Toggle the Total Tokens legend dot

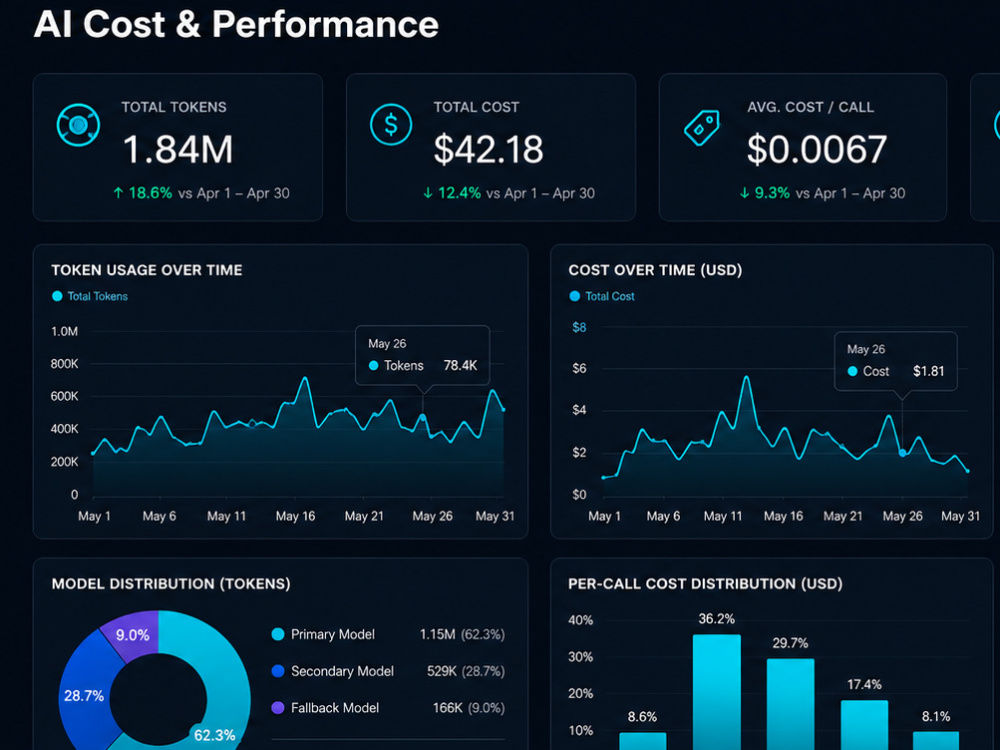tap(57, 296)
